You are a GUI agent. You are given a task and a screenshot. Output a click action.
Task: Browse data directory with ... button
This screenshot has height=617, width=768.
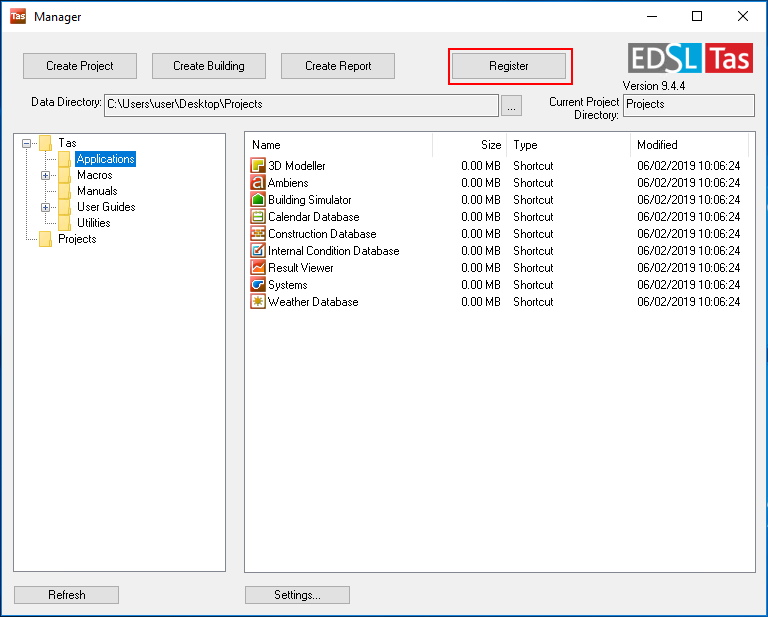pos(511,106)
